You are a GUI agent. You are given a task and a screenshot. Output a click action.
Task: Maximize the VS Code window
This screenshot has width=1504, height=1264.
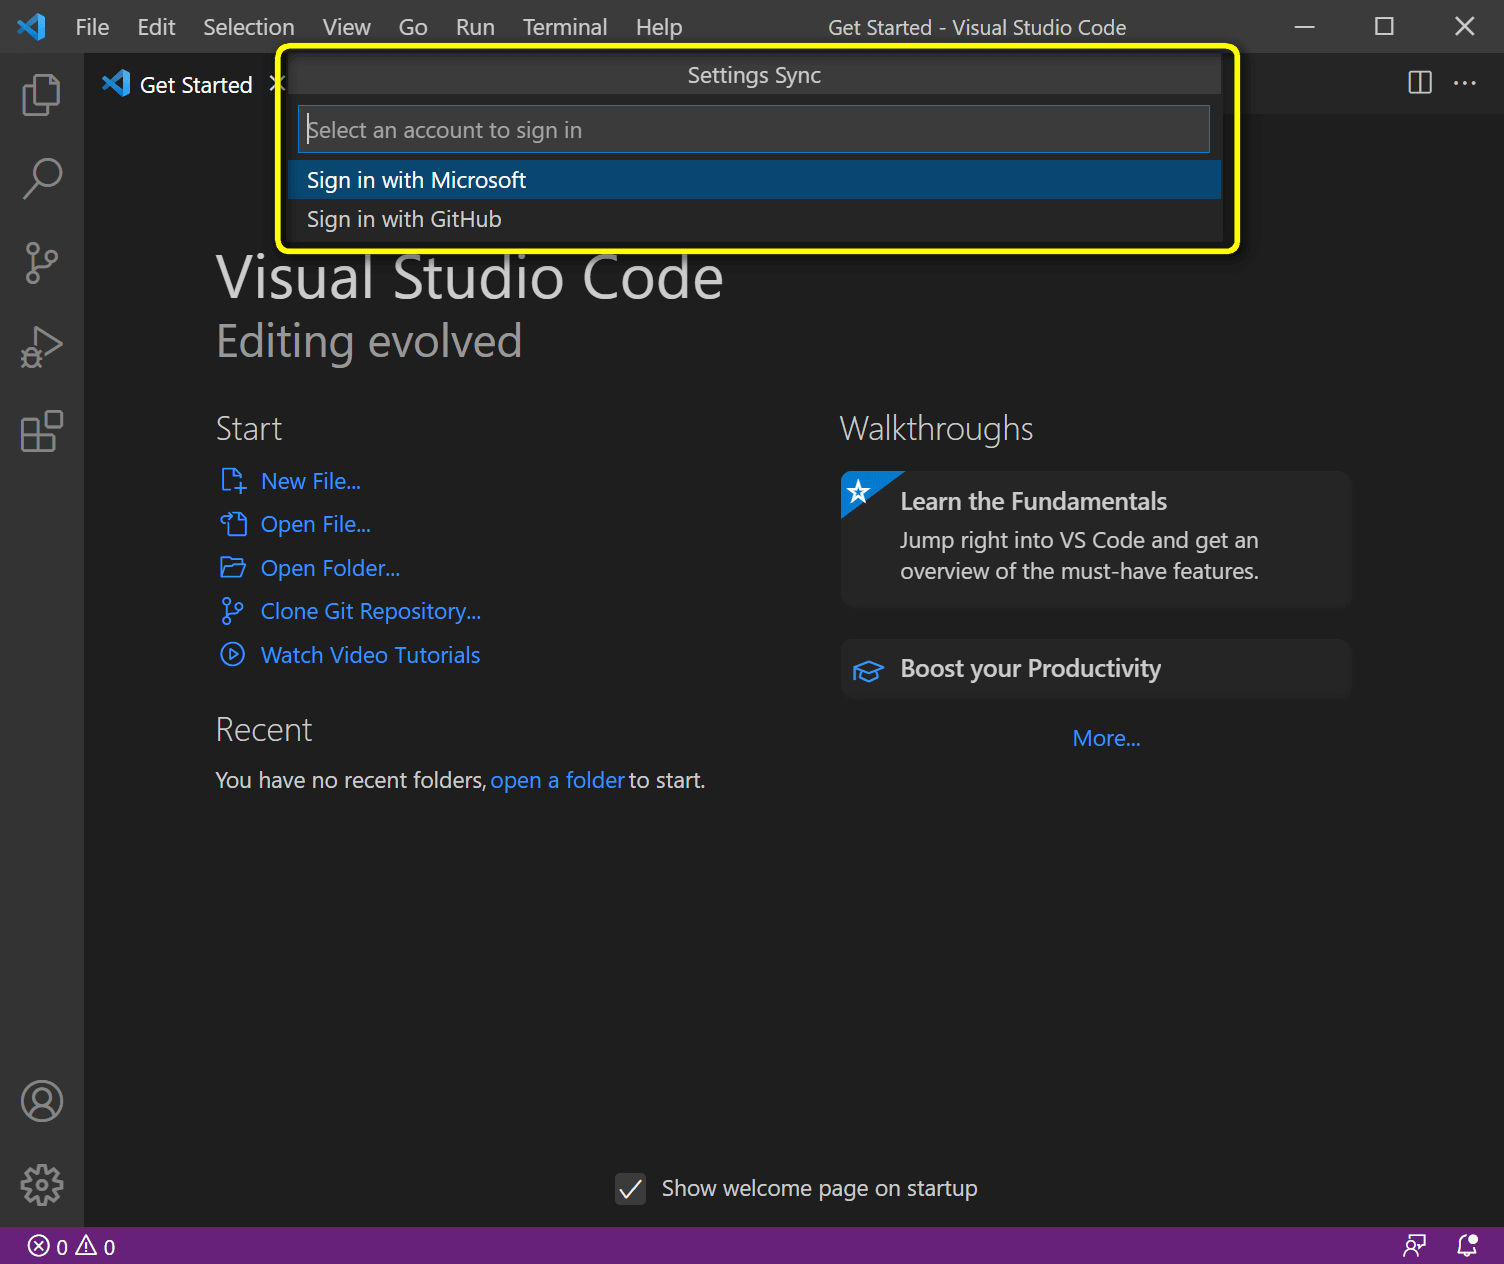(1384, 27)
